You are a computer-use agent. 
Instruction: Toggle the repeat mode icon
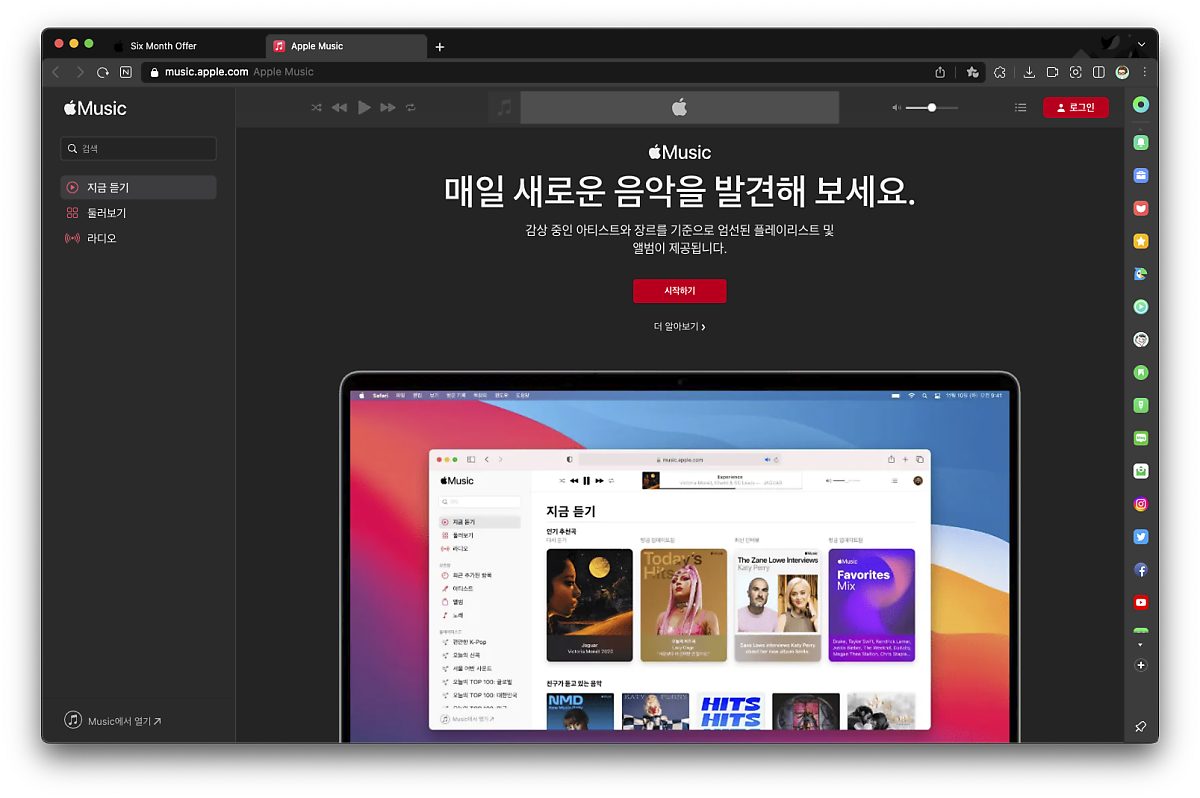pyautogui.click(x=411, y=108)
